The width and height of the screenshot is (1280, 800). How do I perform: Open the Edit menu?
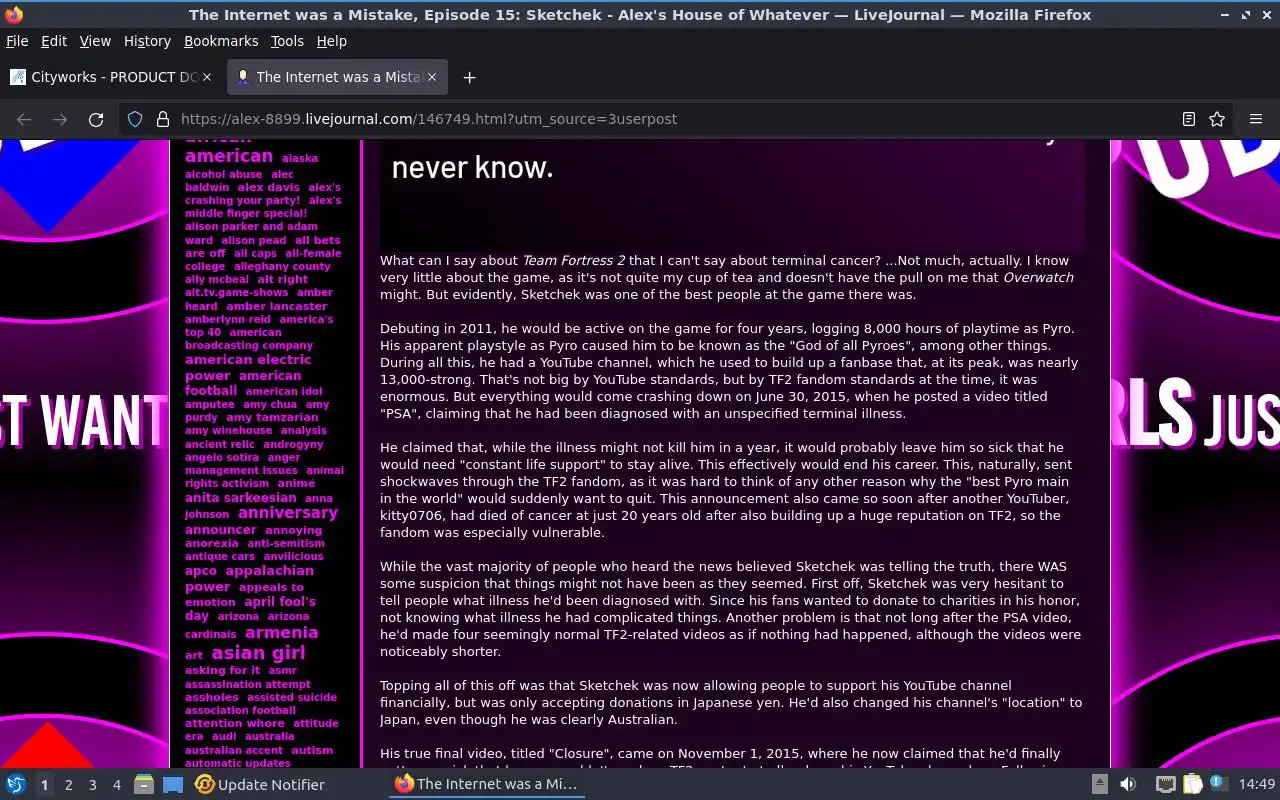(54, 41)
